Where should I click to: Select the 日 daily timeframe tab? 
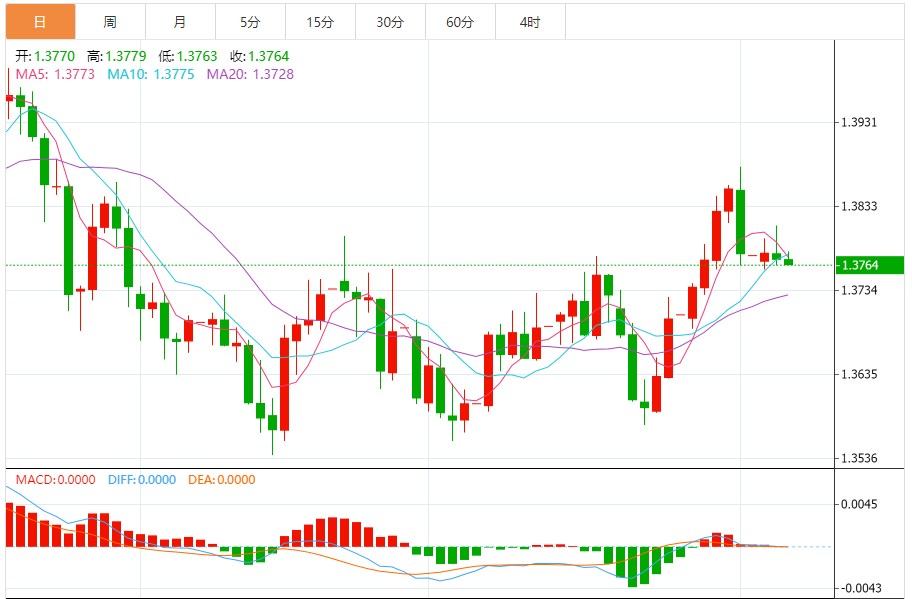(40, 22)
